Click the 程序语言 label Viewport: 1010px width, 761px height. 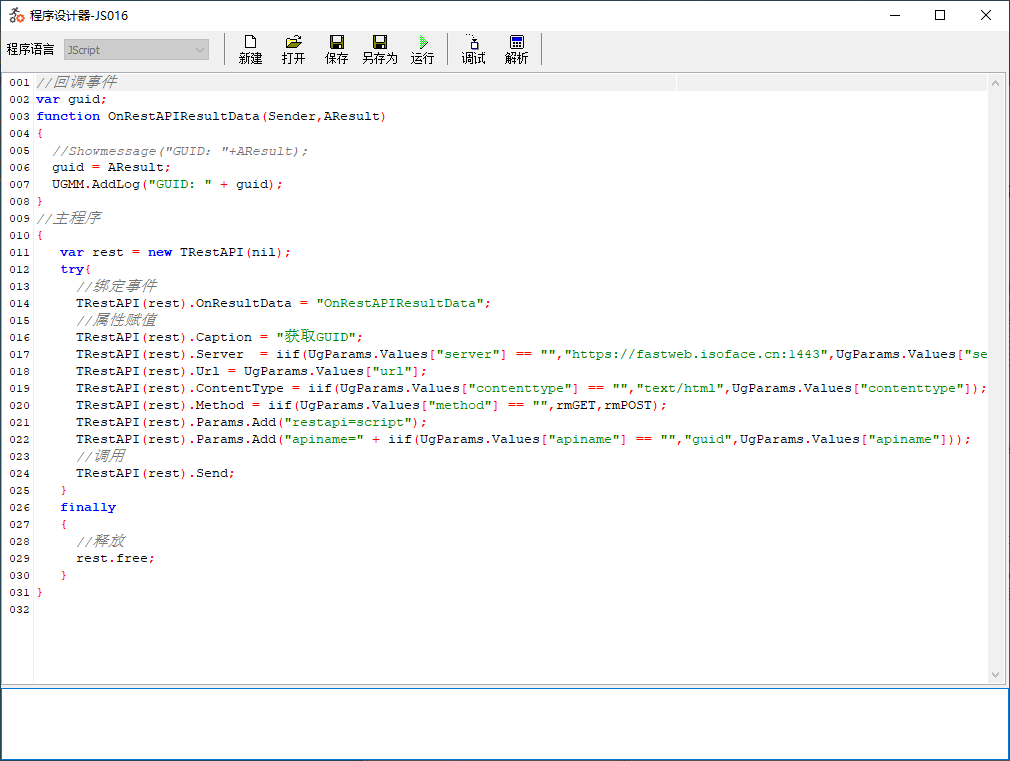coord(30,50)
